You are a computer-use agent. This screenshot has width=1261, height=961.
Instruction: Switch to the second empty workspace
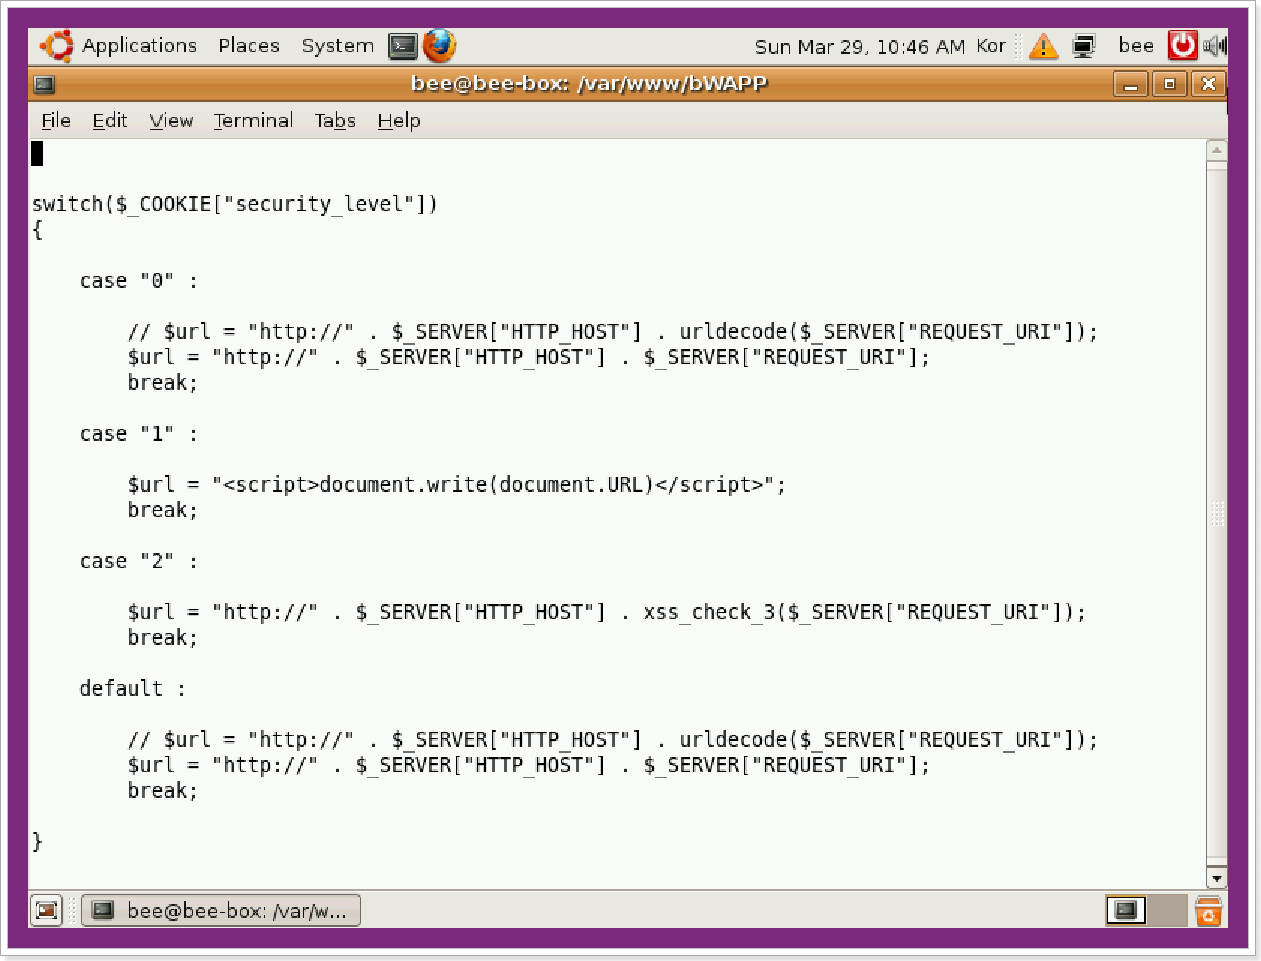coord(1166,910)
